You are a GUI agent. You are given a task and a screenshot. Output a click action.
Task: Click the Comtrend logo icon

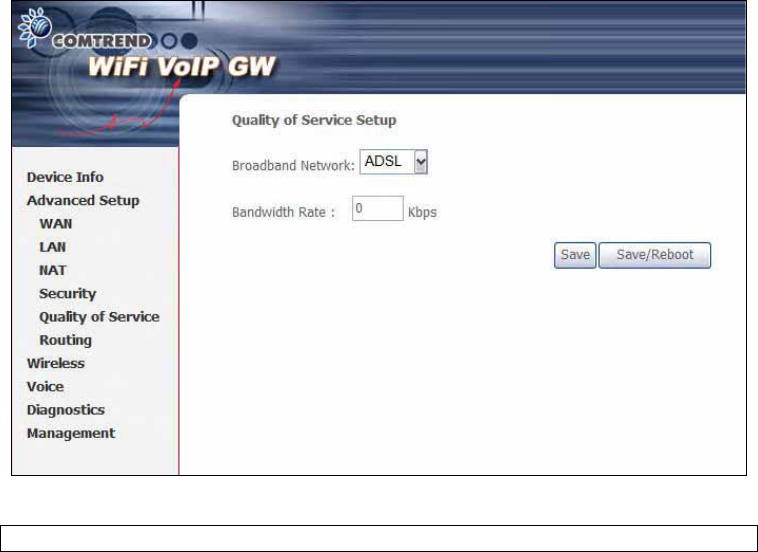[x=34, y=27]
